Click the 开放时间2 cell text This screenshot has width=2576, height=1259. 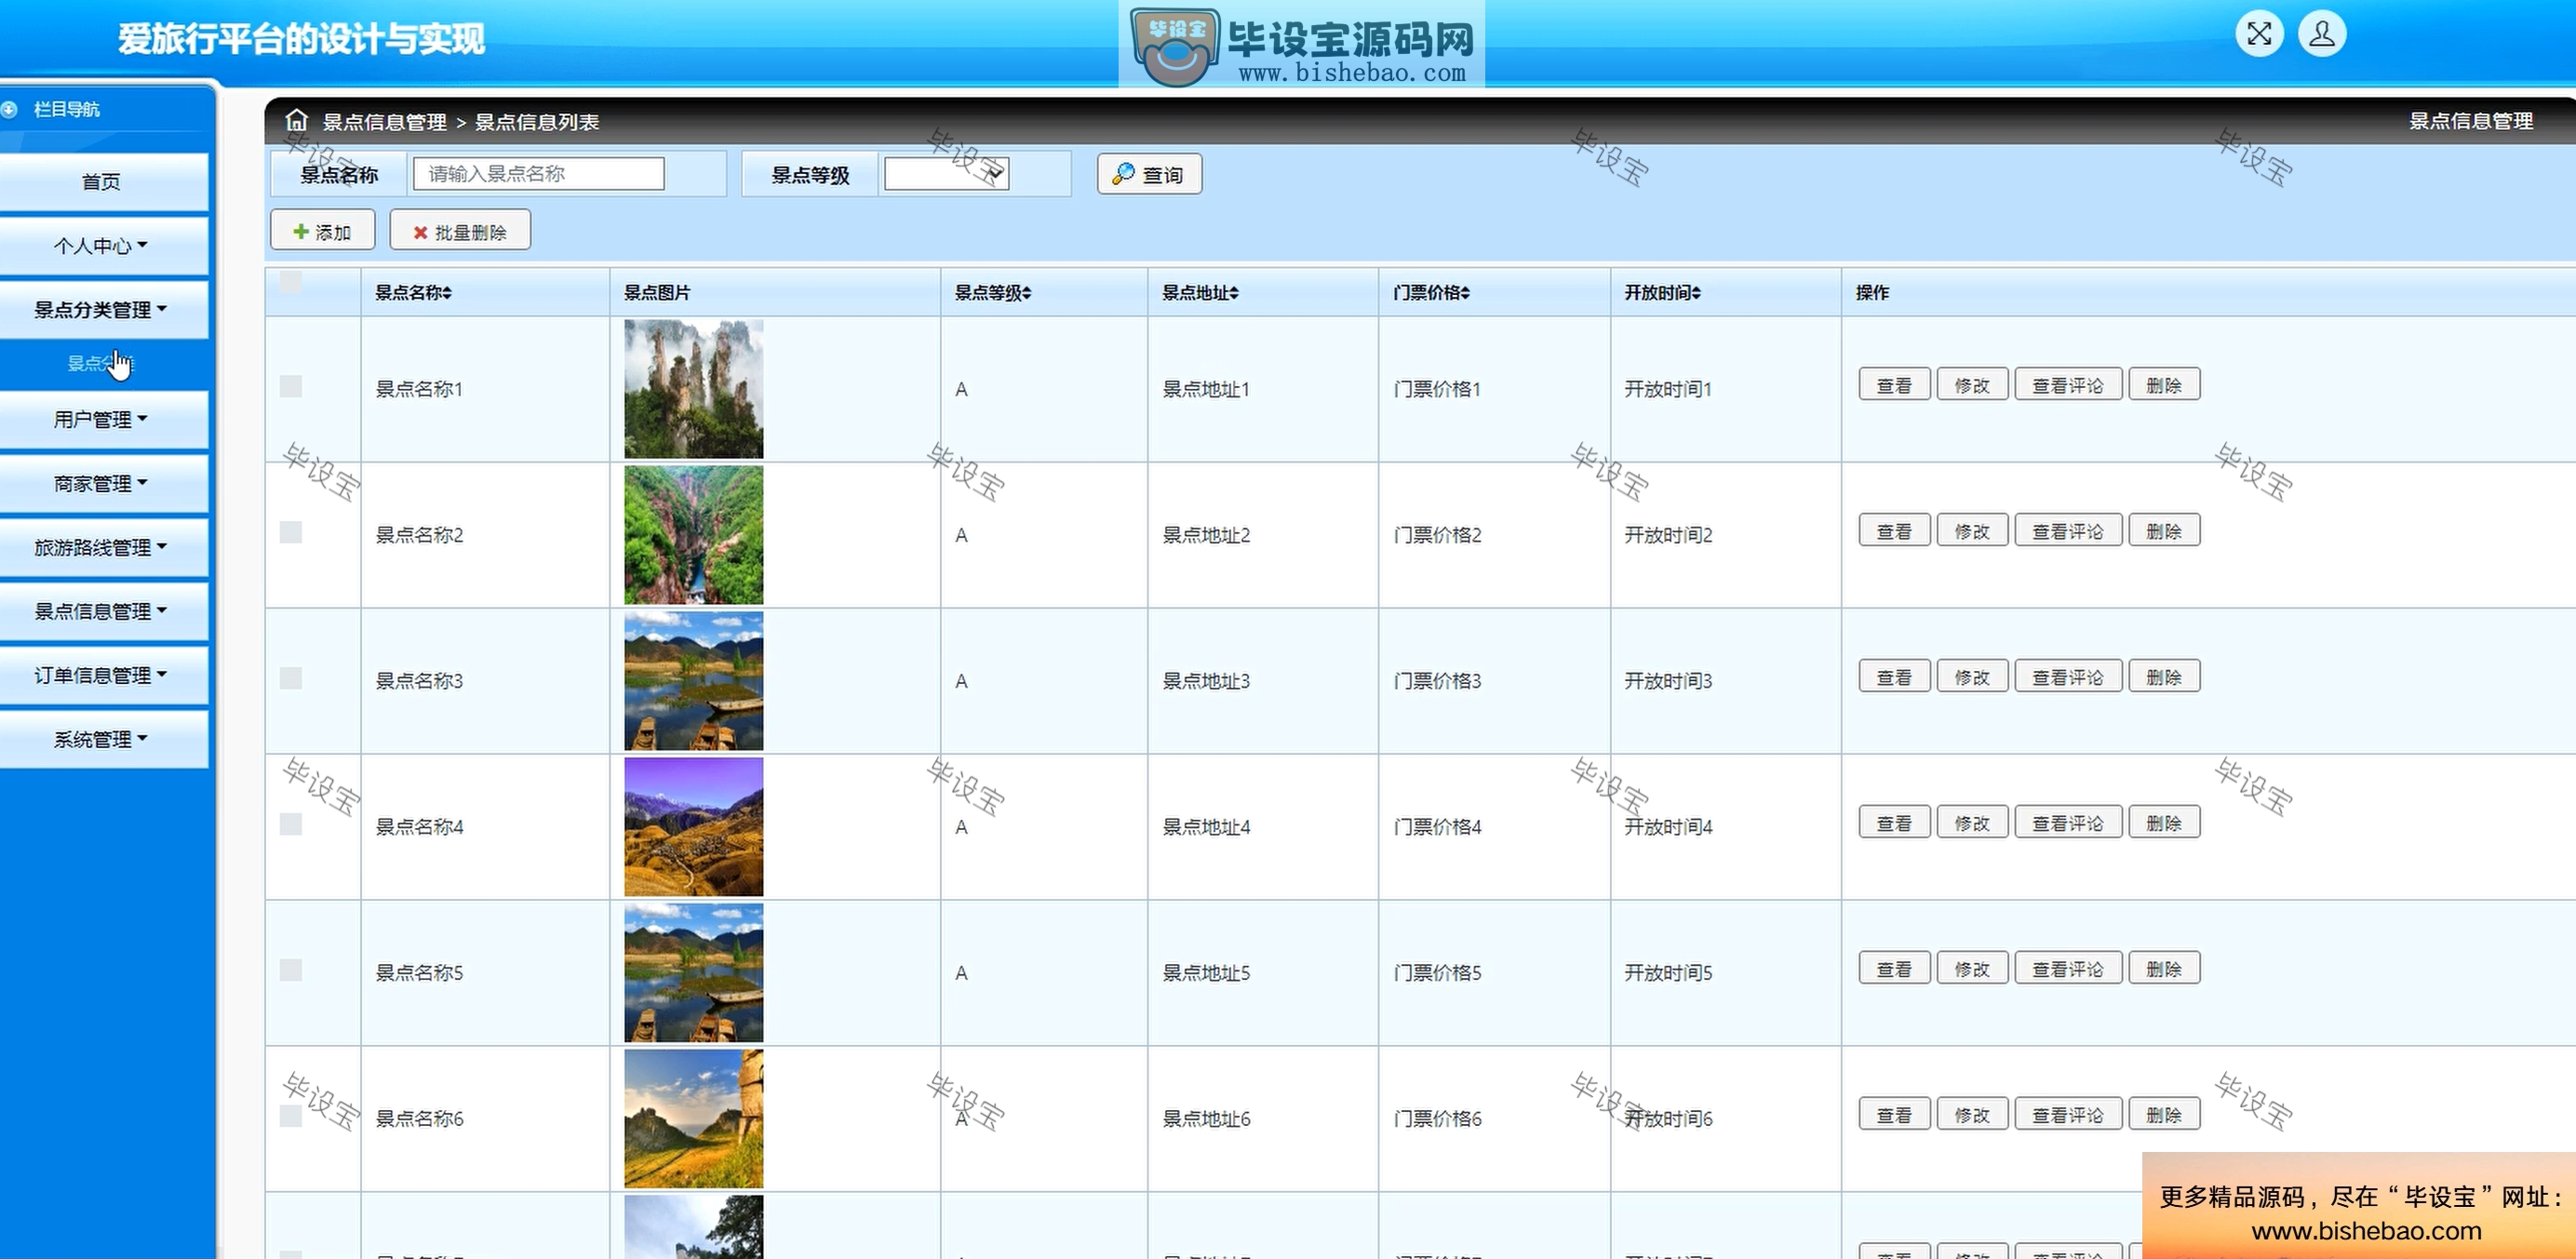pyautogui.click(x=1668, y=535)
